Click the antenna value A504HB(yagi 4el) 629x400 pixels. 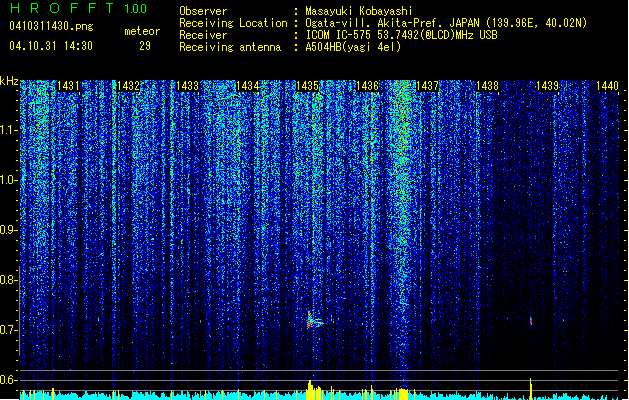pyautogui.click(x=353, y=47)
